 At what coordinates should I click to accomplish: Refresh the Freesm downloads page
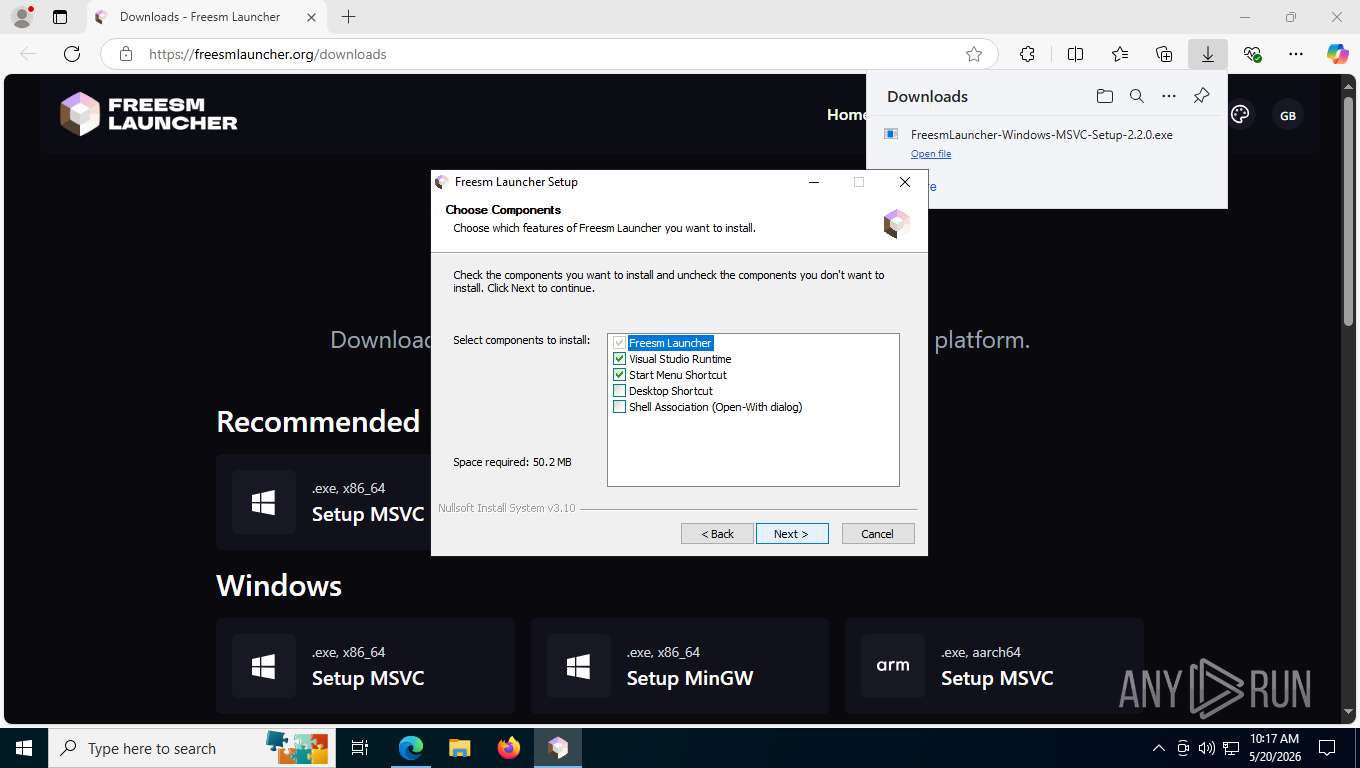tap(72, 54)
